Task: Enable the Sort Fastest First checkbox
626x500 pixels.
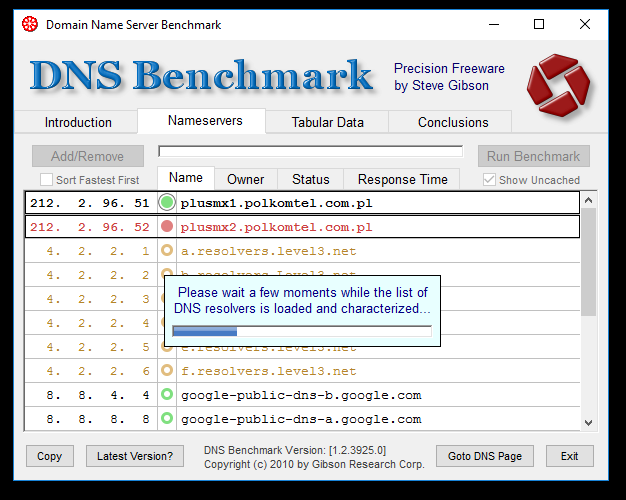Action: [x=46, y=180]
